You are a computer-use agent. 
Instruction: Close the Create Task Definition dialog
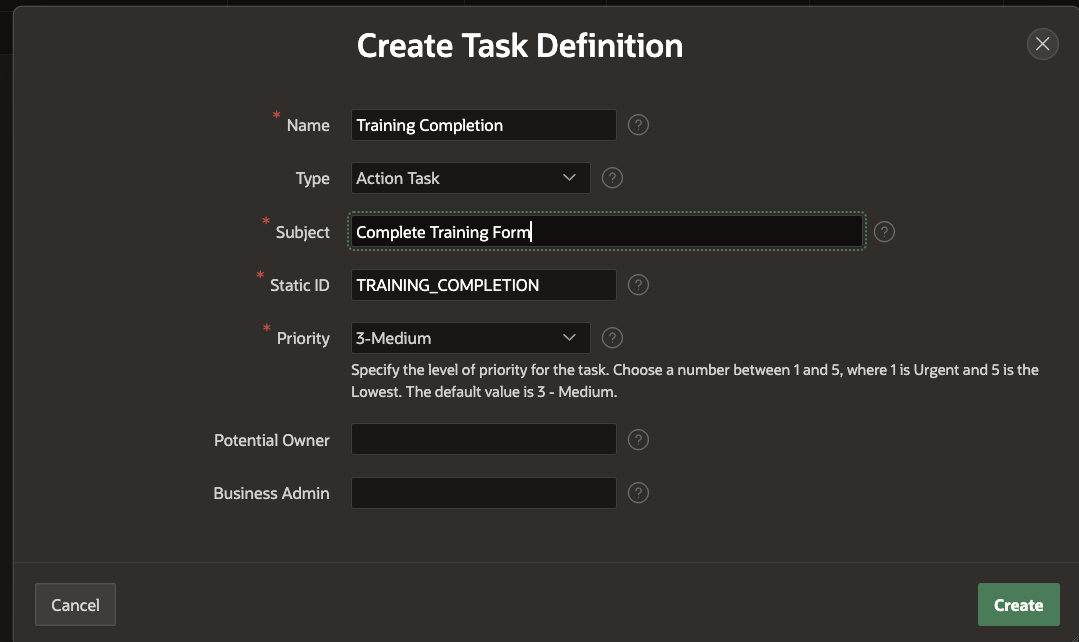(x=1042, y=44)
